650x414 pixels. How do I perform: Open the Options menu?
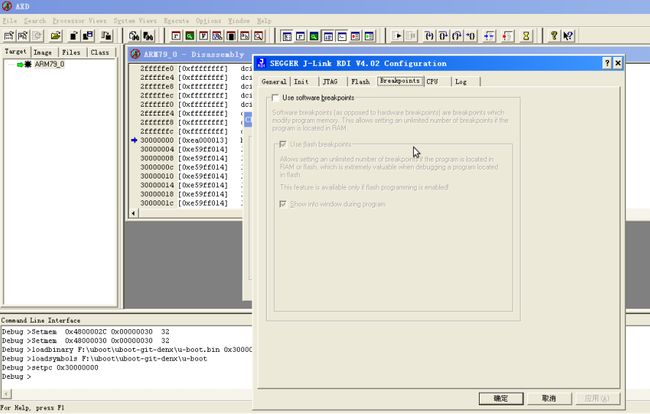pos(208,20)
